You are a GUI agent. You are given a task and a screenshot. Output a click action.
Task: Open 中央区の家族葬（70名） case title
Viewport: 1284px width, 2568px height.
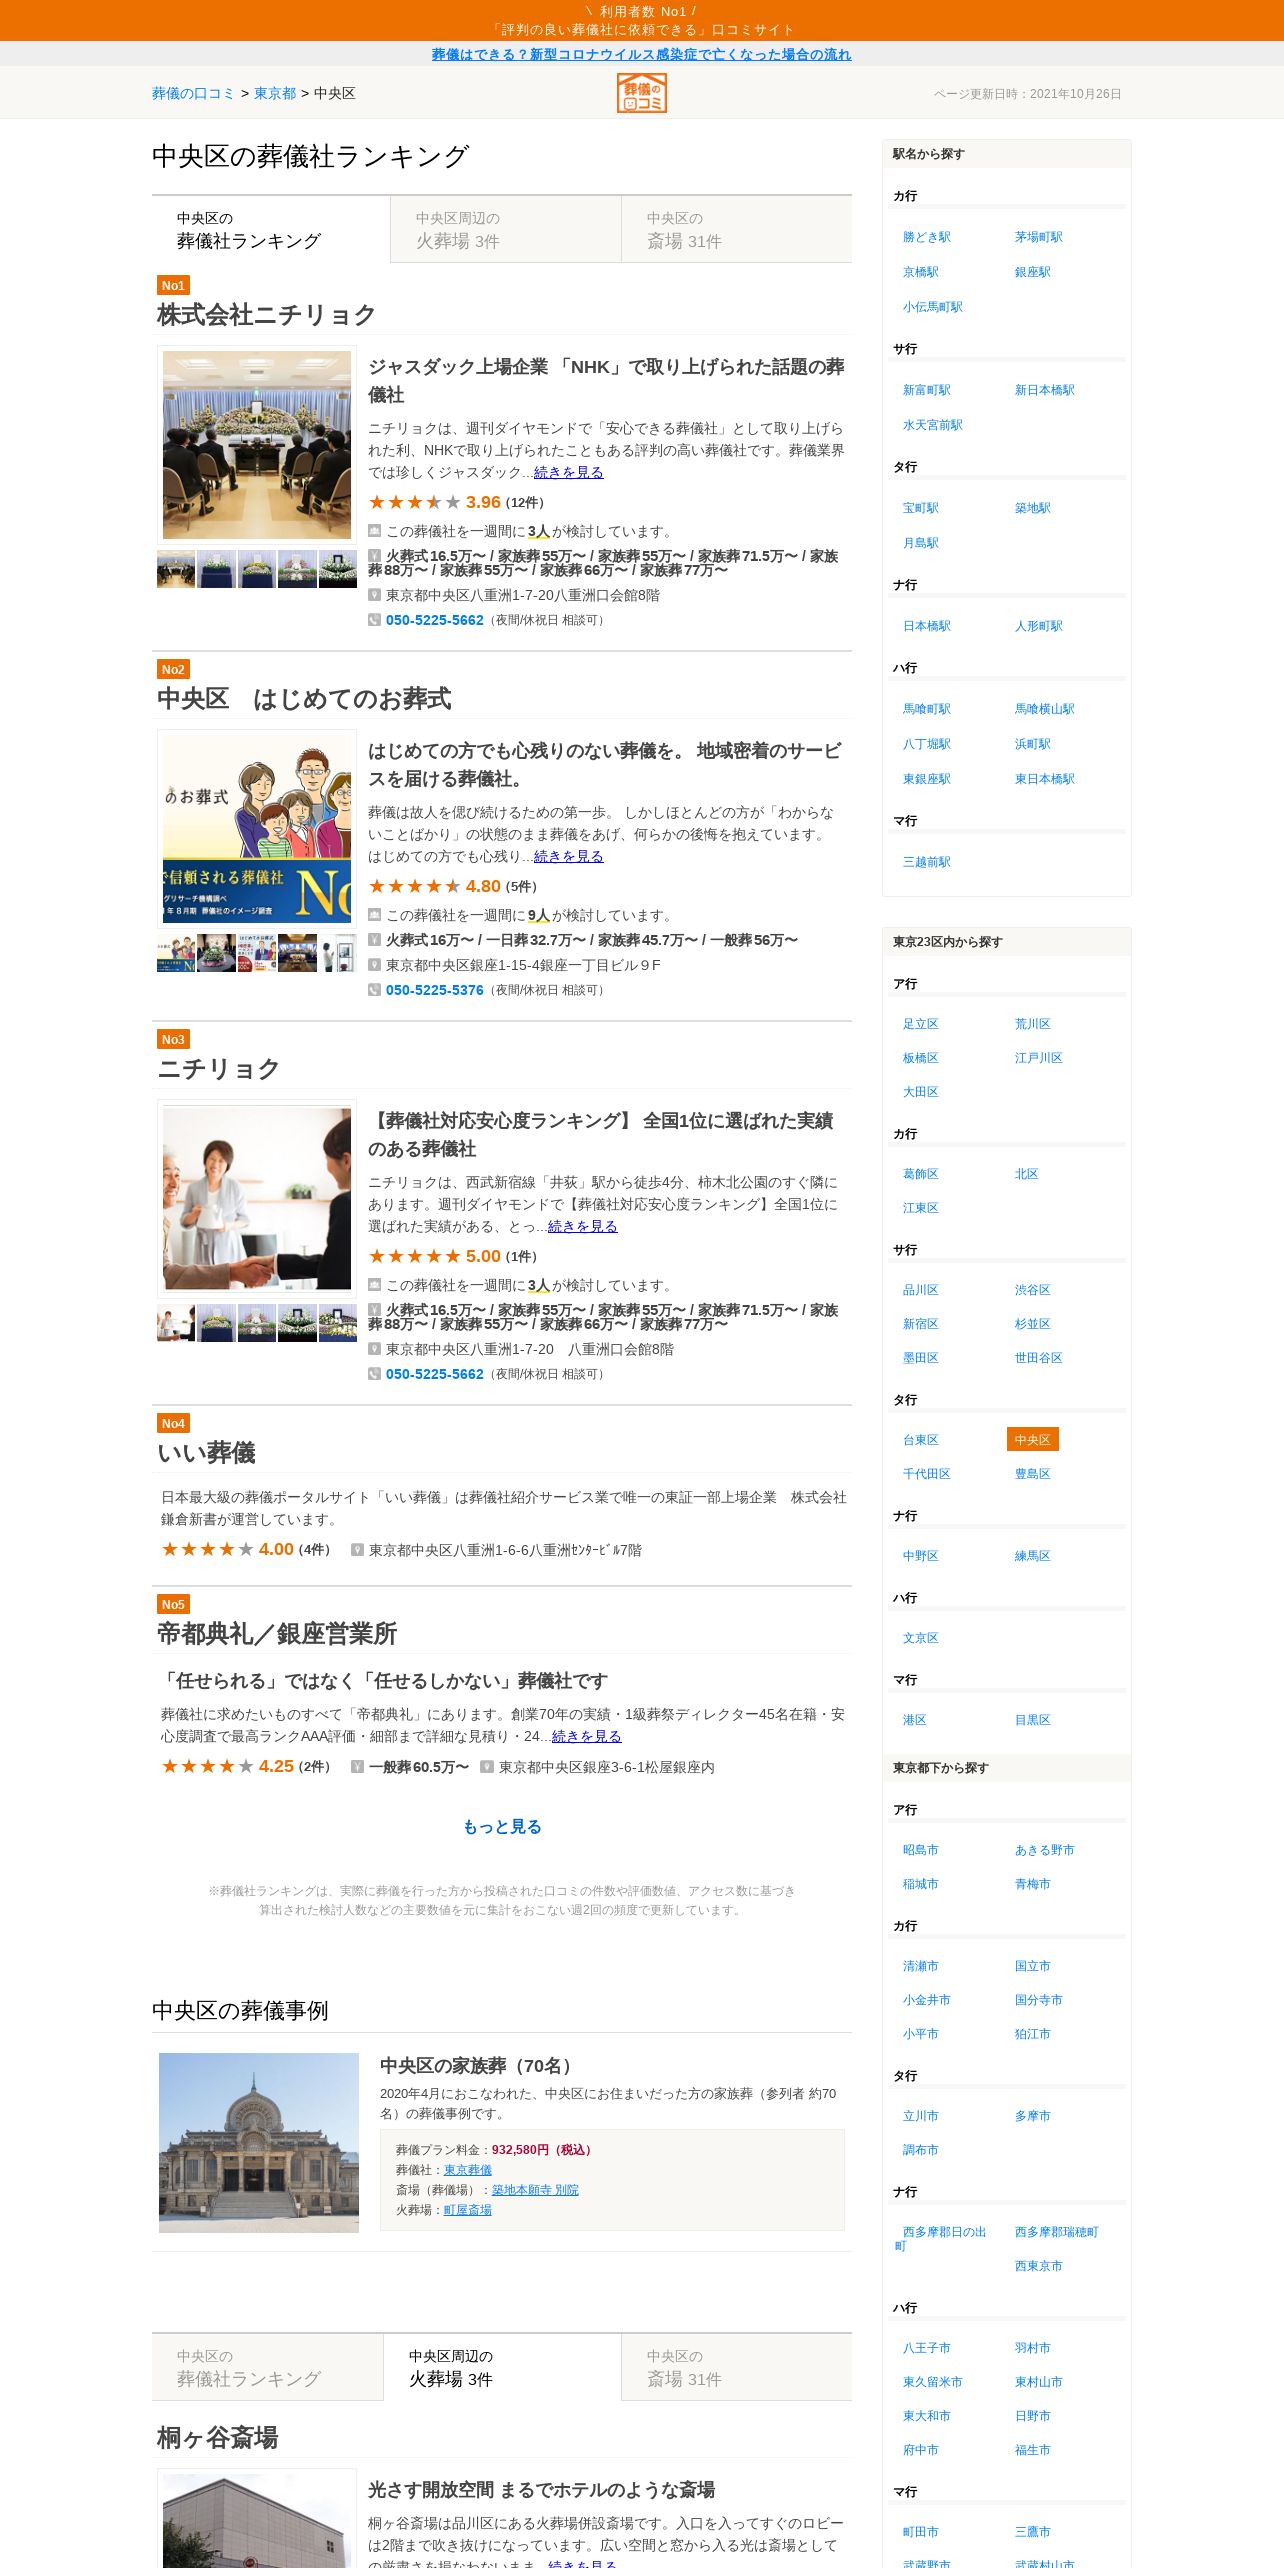[479, 2065]
